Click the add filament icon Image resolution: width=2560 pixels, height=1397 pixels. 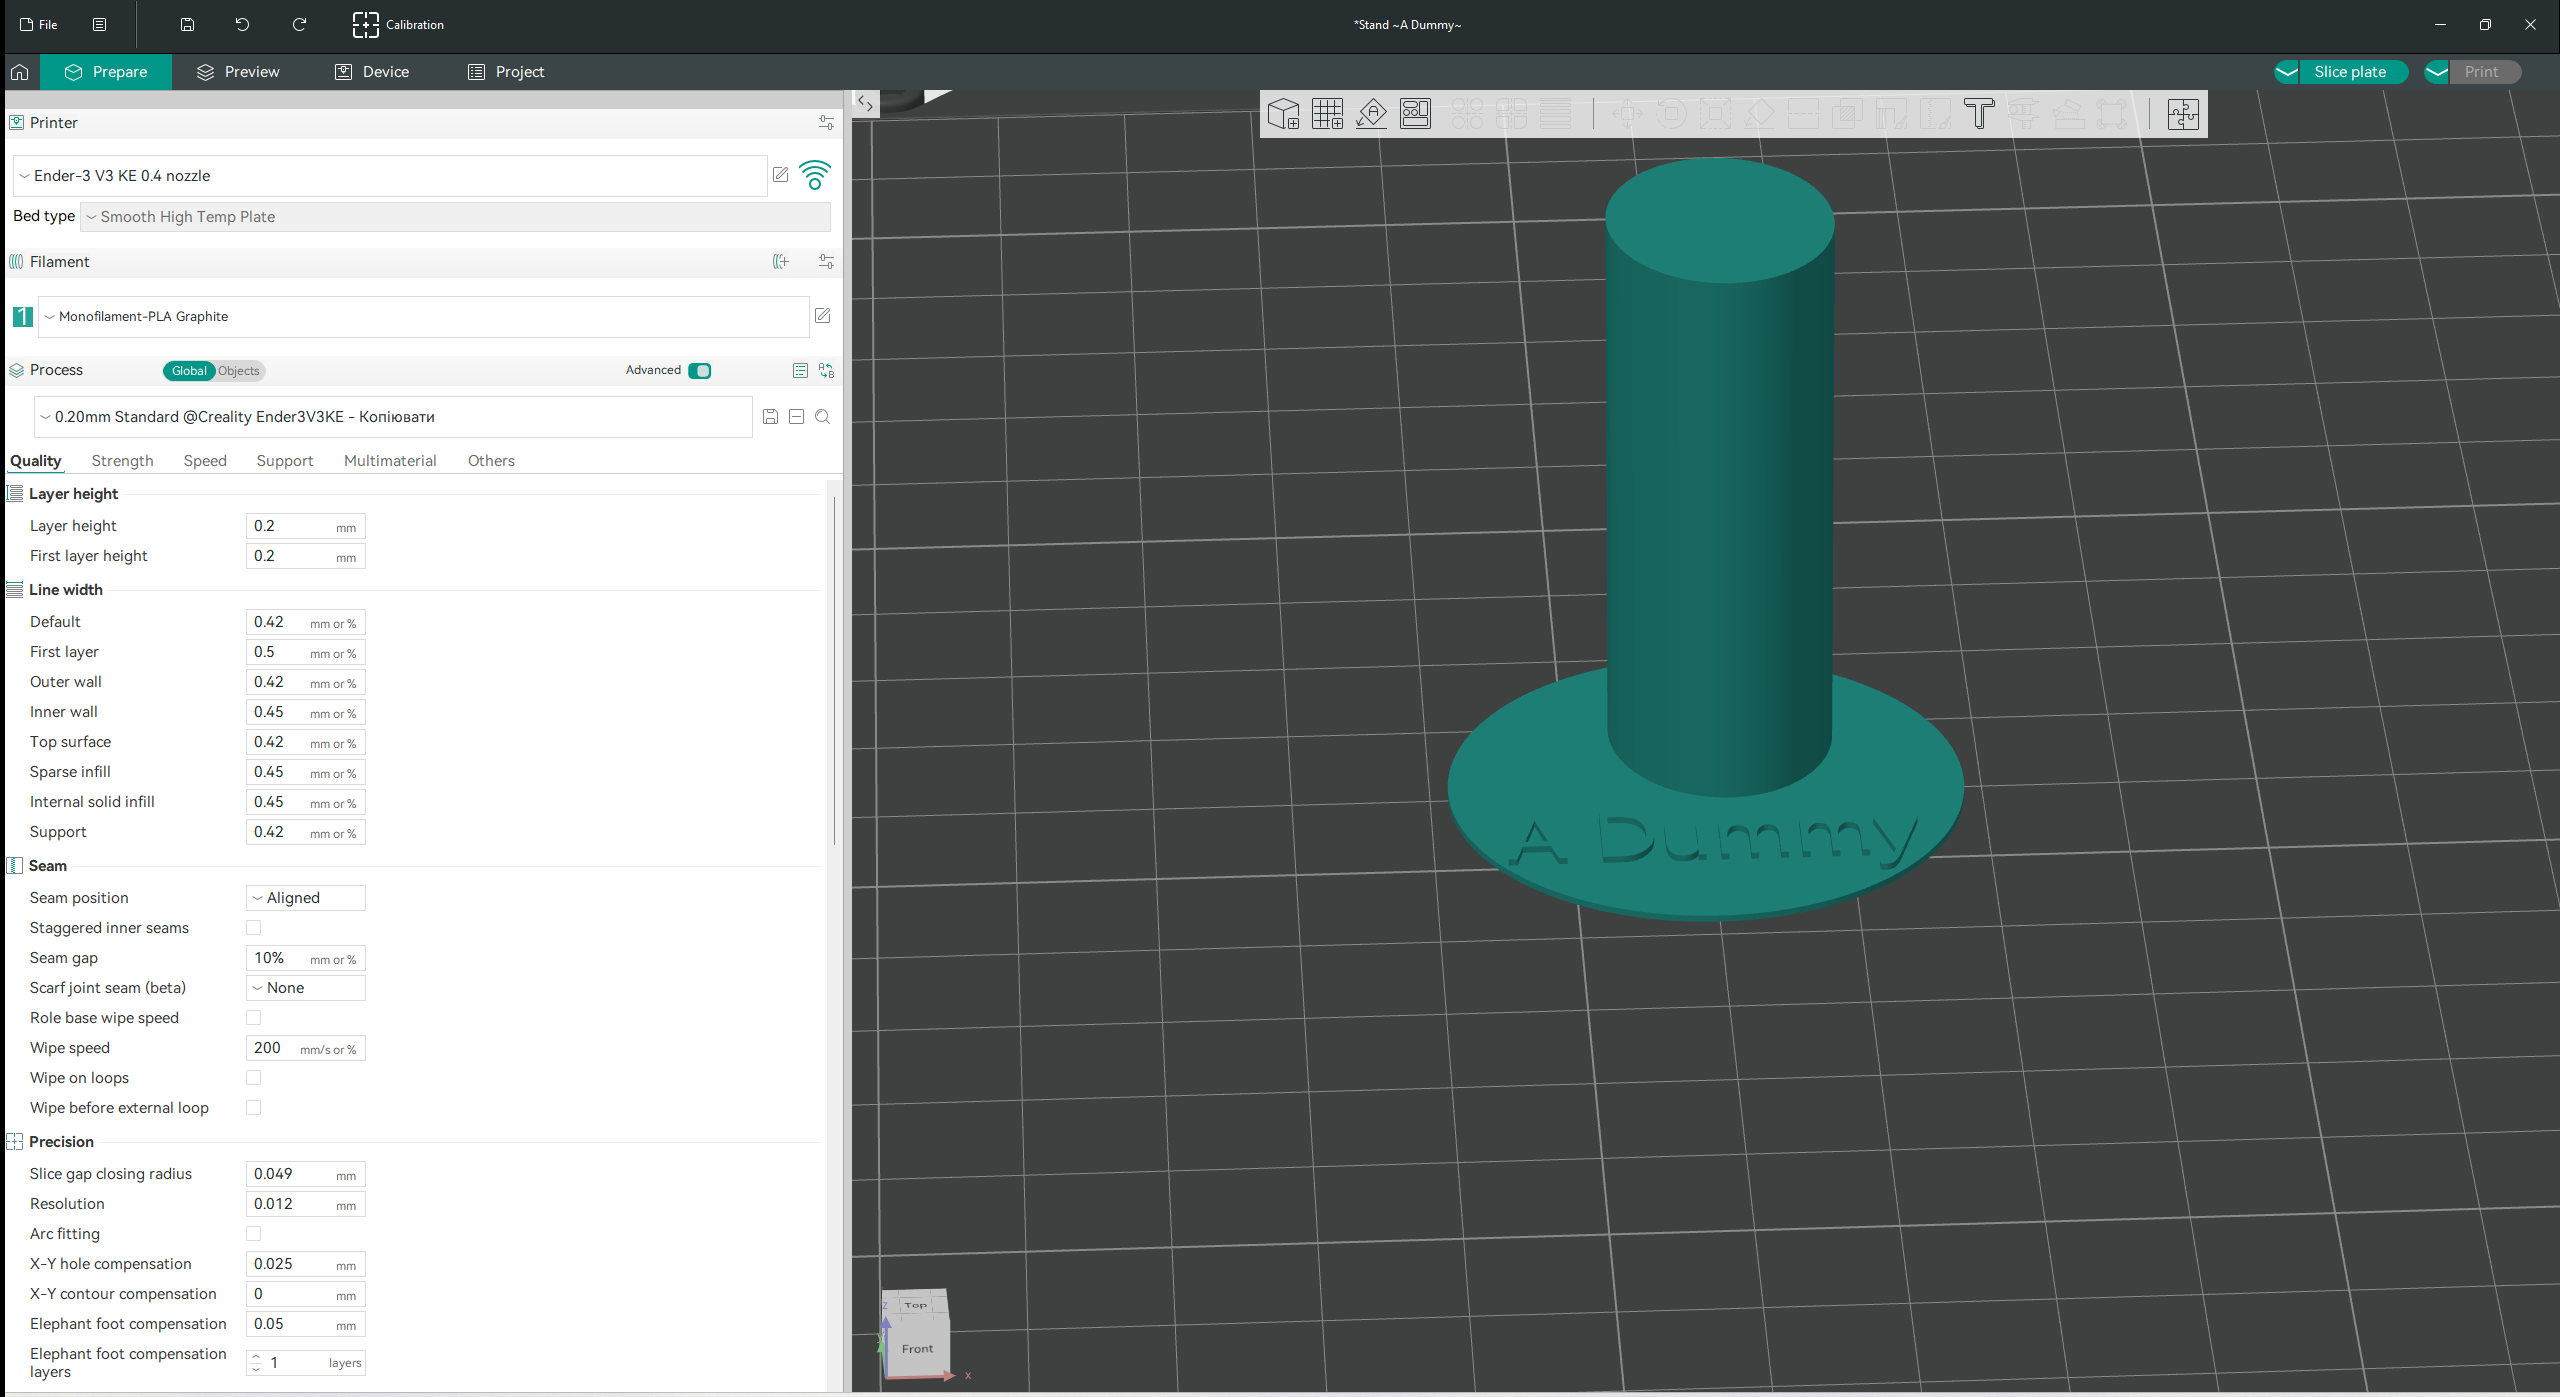tap(781, 262)
